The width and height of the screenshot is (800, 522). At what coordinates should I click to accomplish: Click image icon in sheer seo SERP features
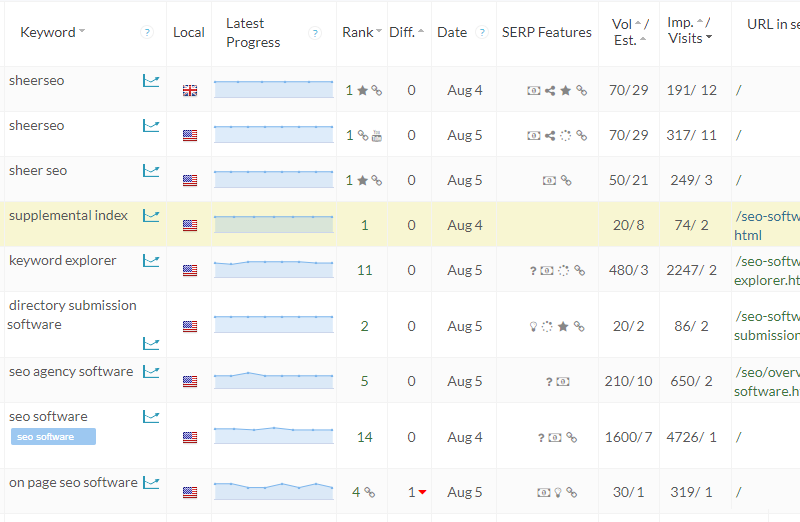(x=549, y=181)
